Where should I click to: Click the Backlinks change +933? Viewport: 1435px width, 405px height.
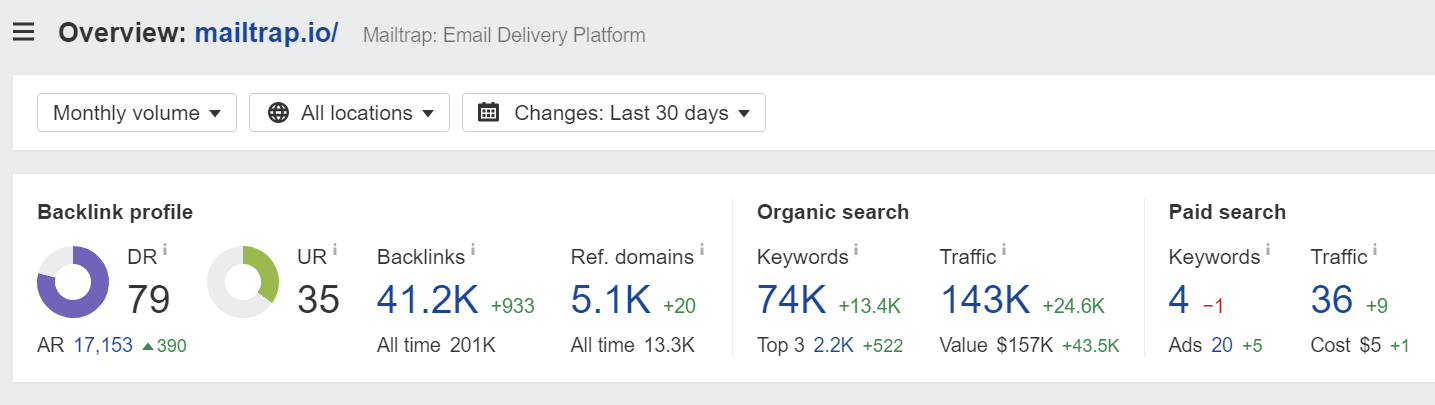tap(511, 305)
